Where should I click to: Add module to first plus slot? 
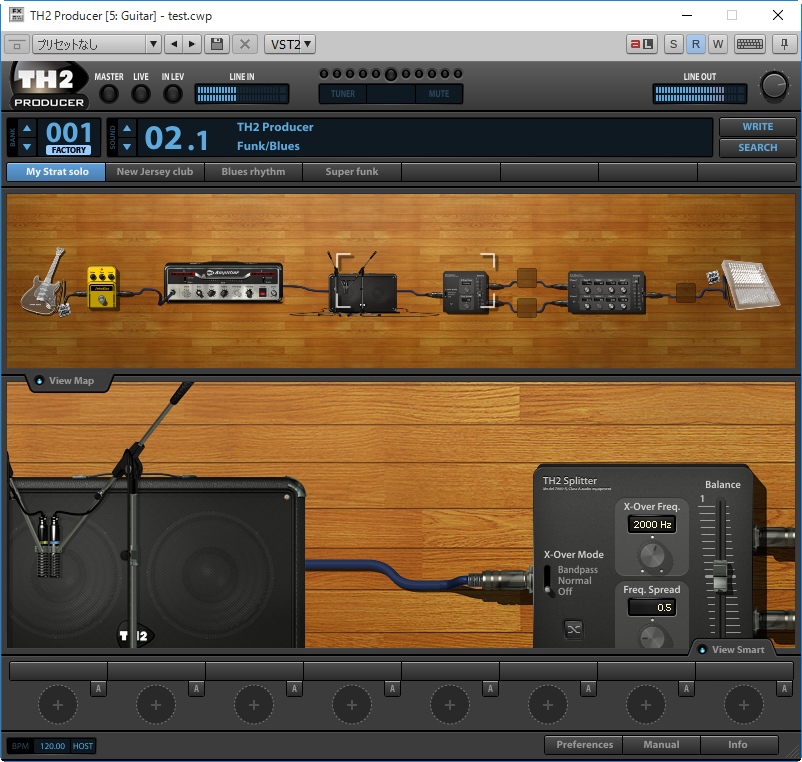(58, 705)
